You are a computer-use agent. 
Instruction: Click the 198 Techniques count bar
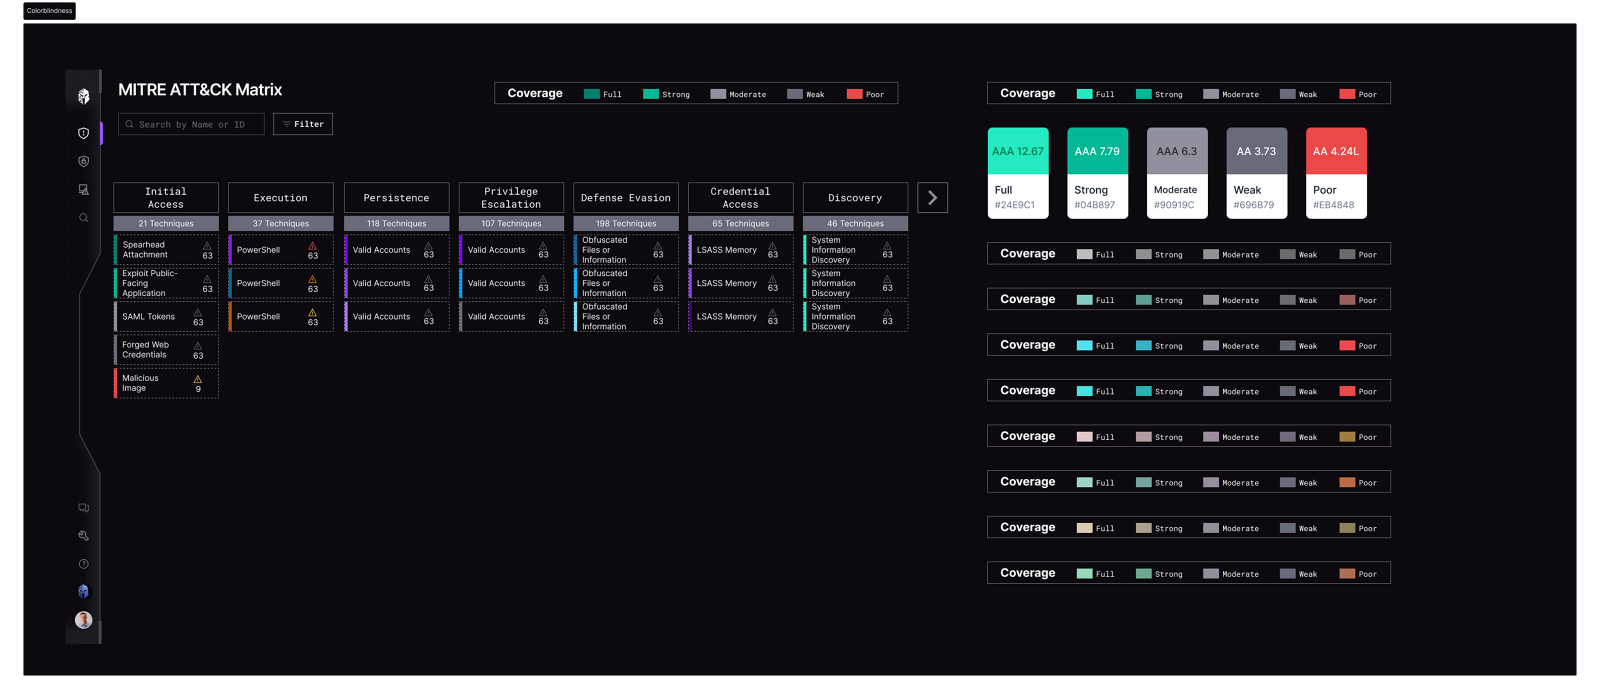point(626,224)
